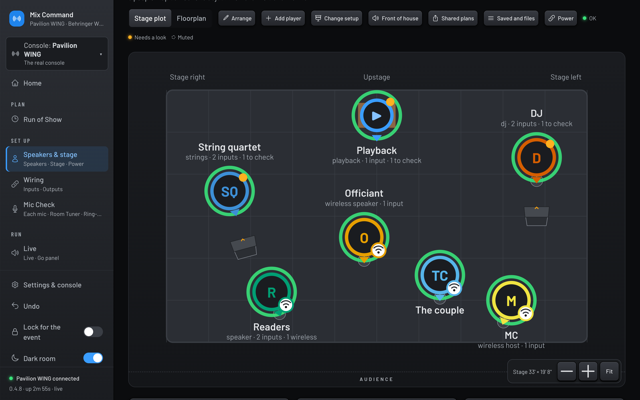Click the Fit button

coord(609,371)
